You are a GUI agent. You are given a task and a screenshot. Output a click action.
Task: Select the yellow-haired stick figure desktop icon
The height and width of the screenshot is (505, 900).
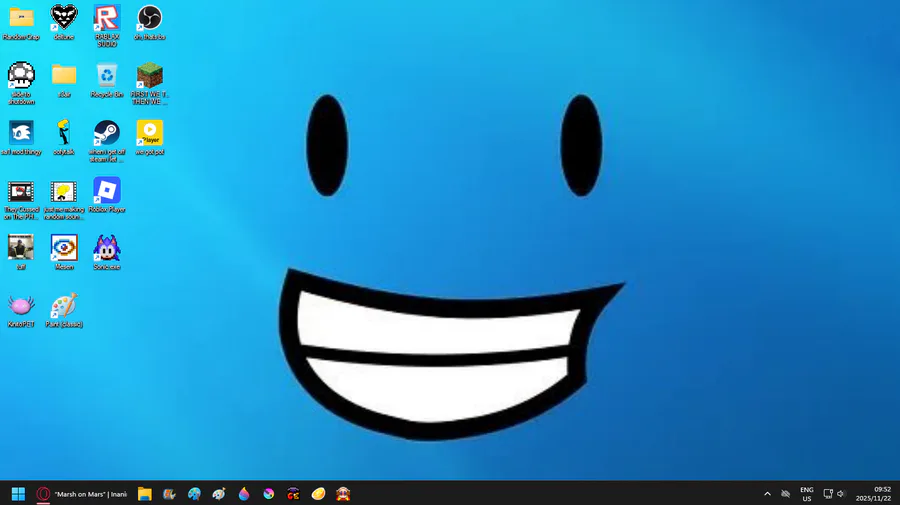pyautogui.click(x=64, y=133)
